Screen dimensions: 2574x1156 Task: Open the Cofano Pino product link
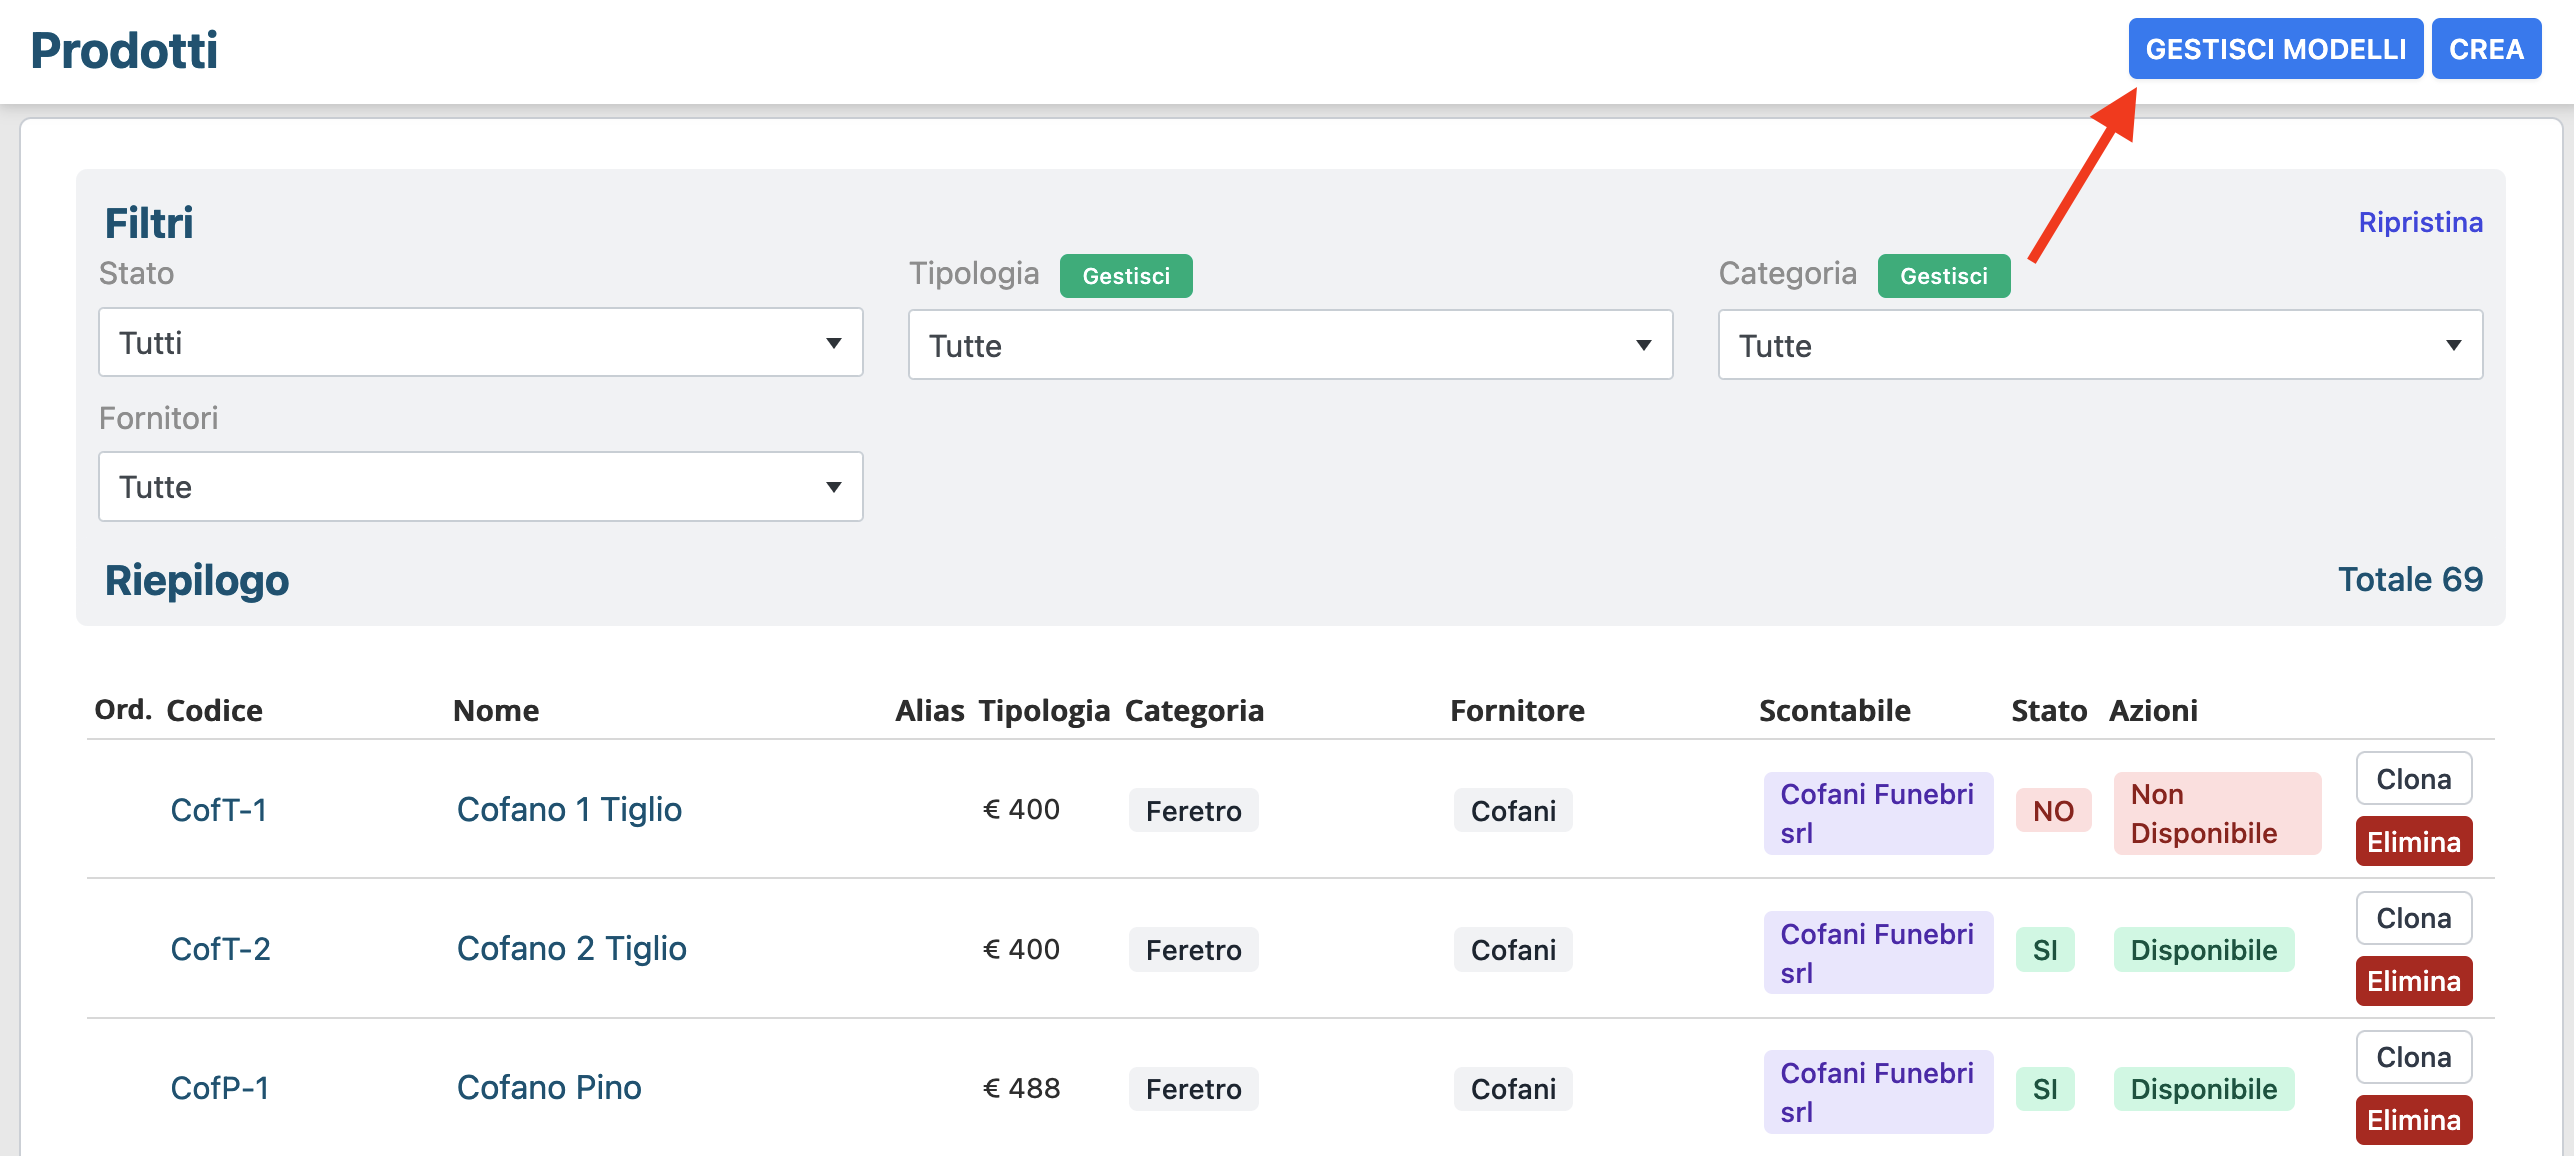[549, 1087]
